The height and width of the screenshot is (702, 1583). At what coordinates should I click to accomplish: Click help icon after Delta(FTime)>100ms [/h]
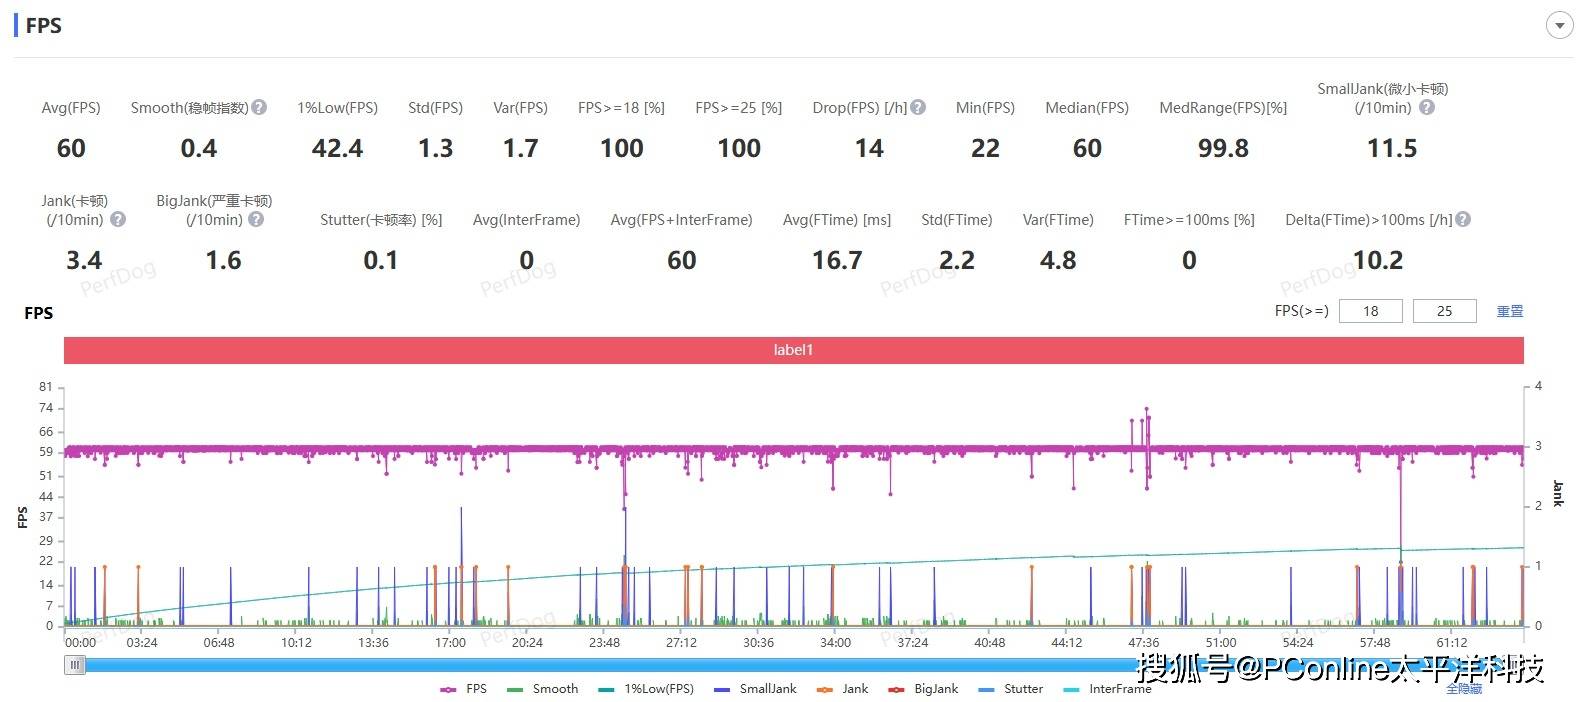click(x=1463, y=219)
